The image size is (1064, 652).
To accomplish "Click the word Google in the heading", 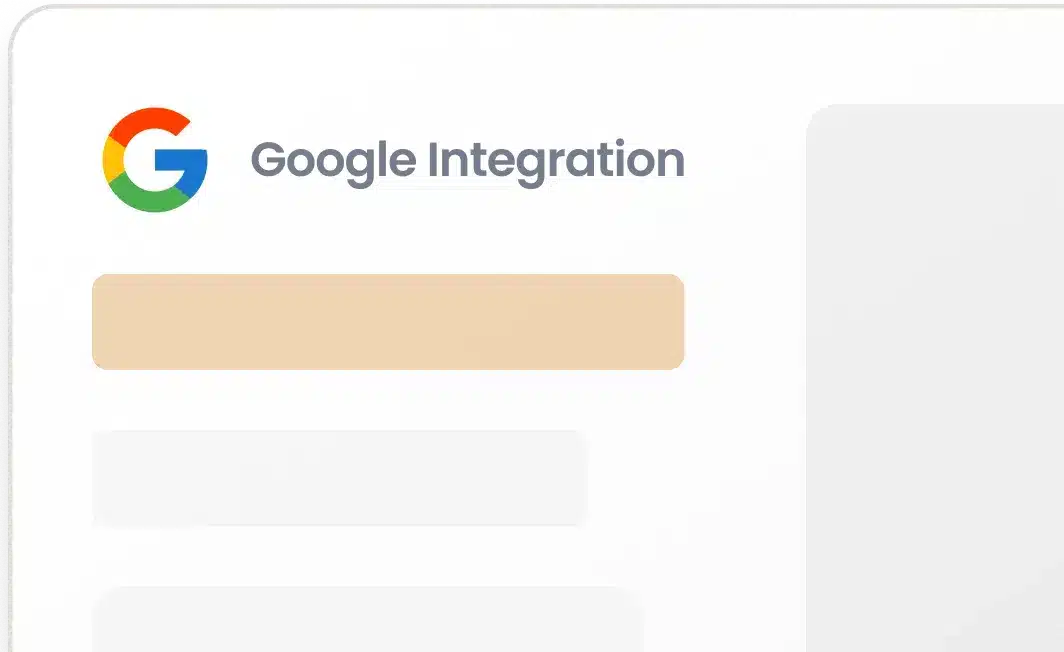I will coord(333,162).
